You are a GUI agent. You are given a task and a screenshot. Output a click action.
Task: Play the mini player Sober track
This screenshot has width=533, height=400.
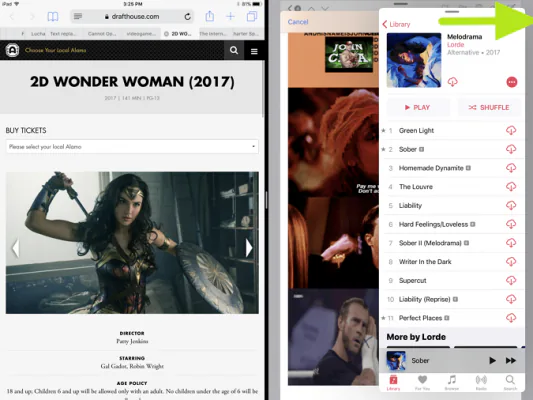tap(492, 360)
